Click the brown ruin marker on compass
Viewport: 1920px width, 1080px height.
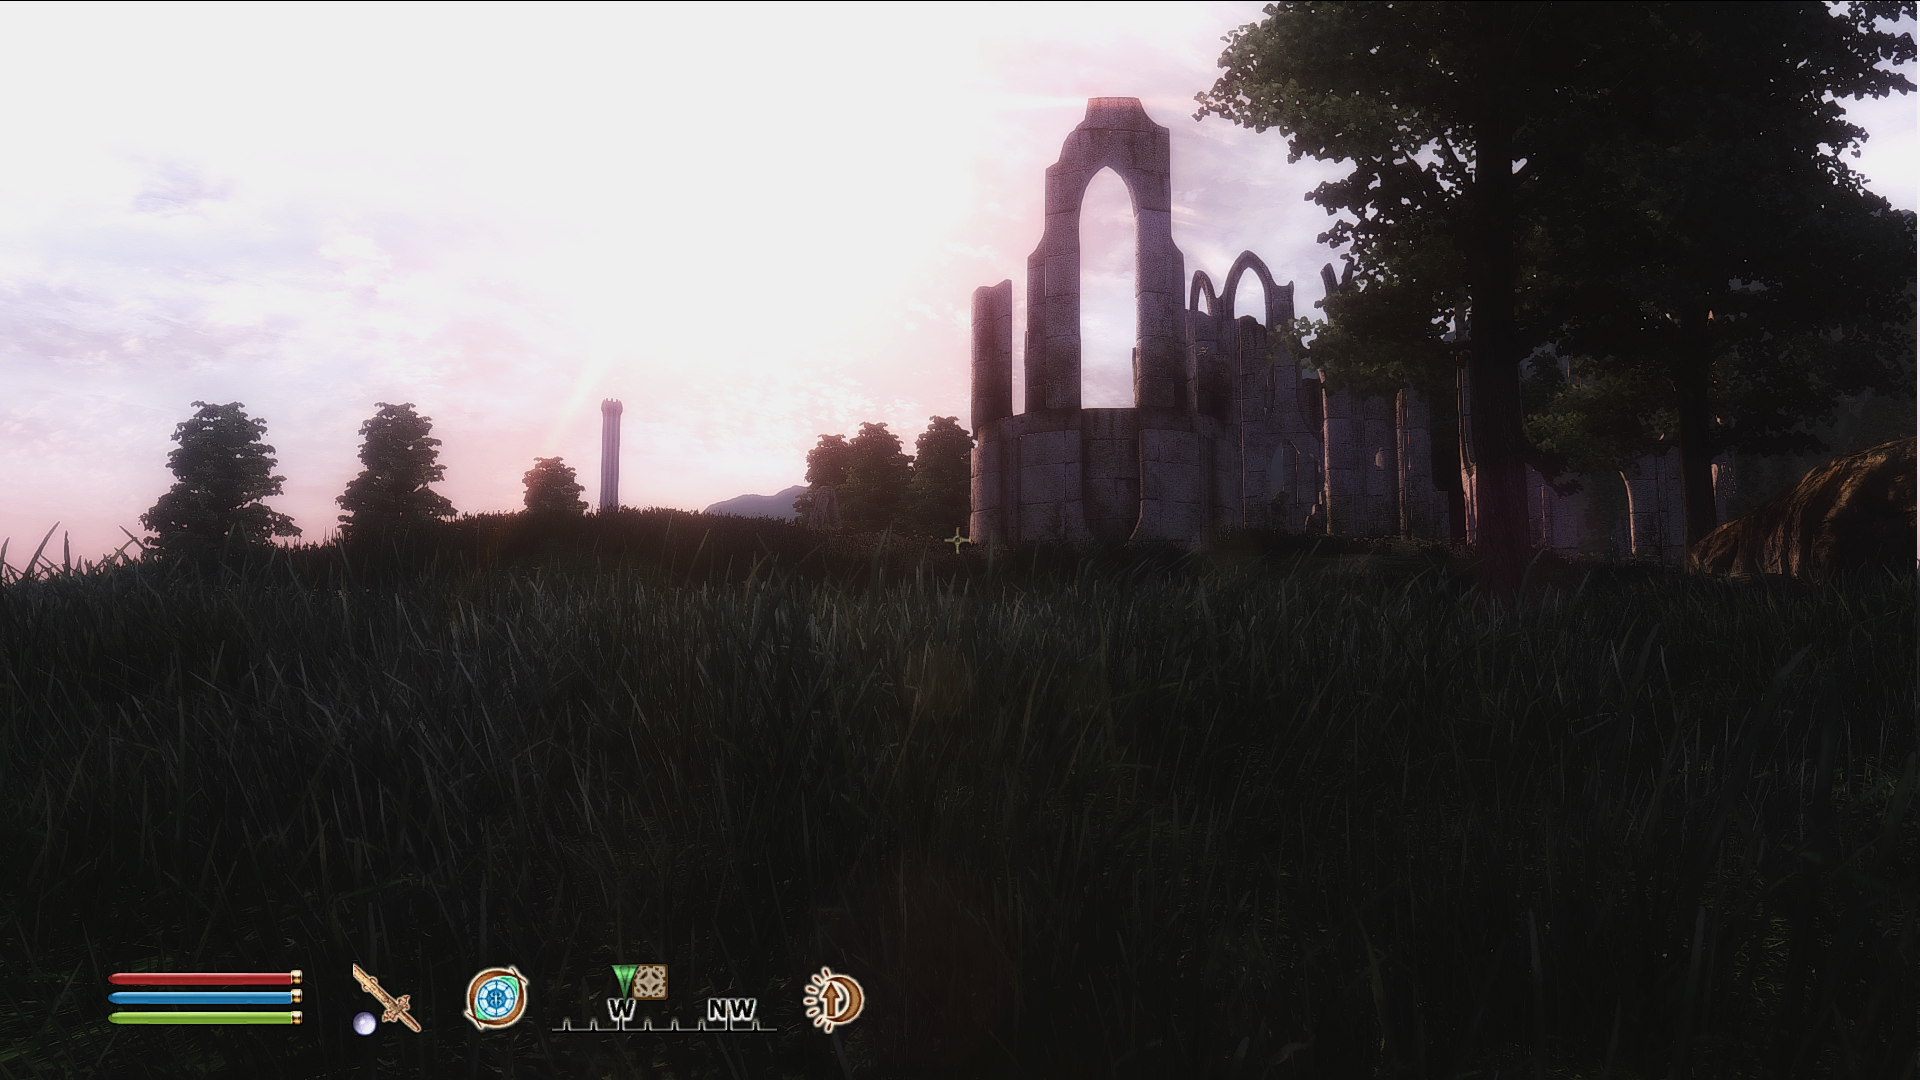click(650, 981)
